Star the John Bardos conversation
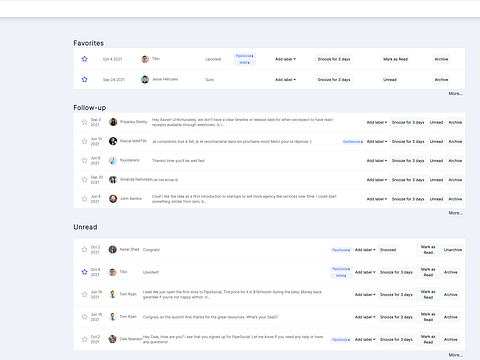Image resolution: width=480 pixels, height=360 pixels. tap(84, 199)
